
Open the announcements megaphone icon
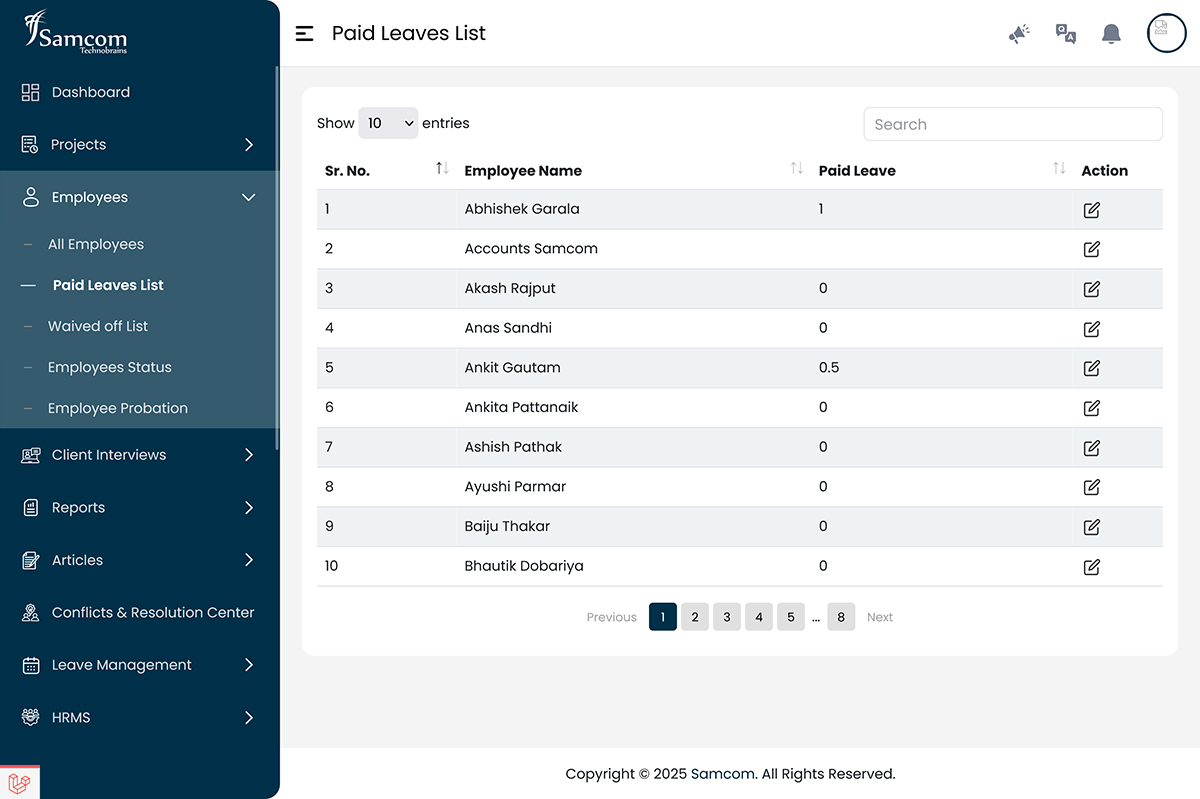point(1019,34)
